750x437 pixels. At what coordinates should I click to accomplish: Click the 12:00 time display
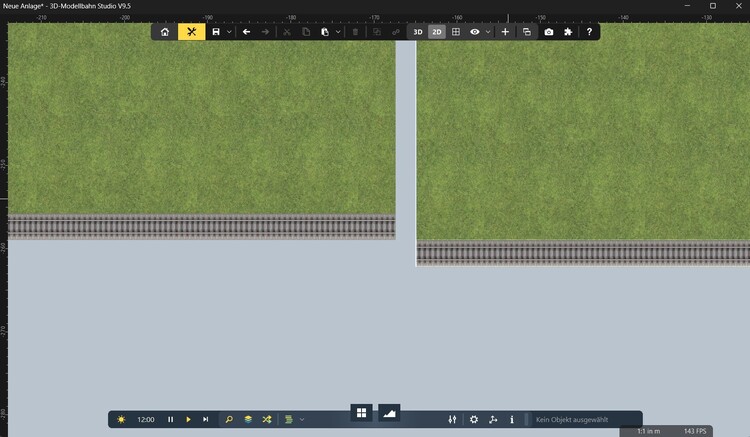[145, 420]
